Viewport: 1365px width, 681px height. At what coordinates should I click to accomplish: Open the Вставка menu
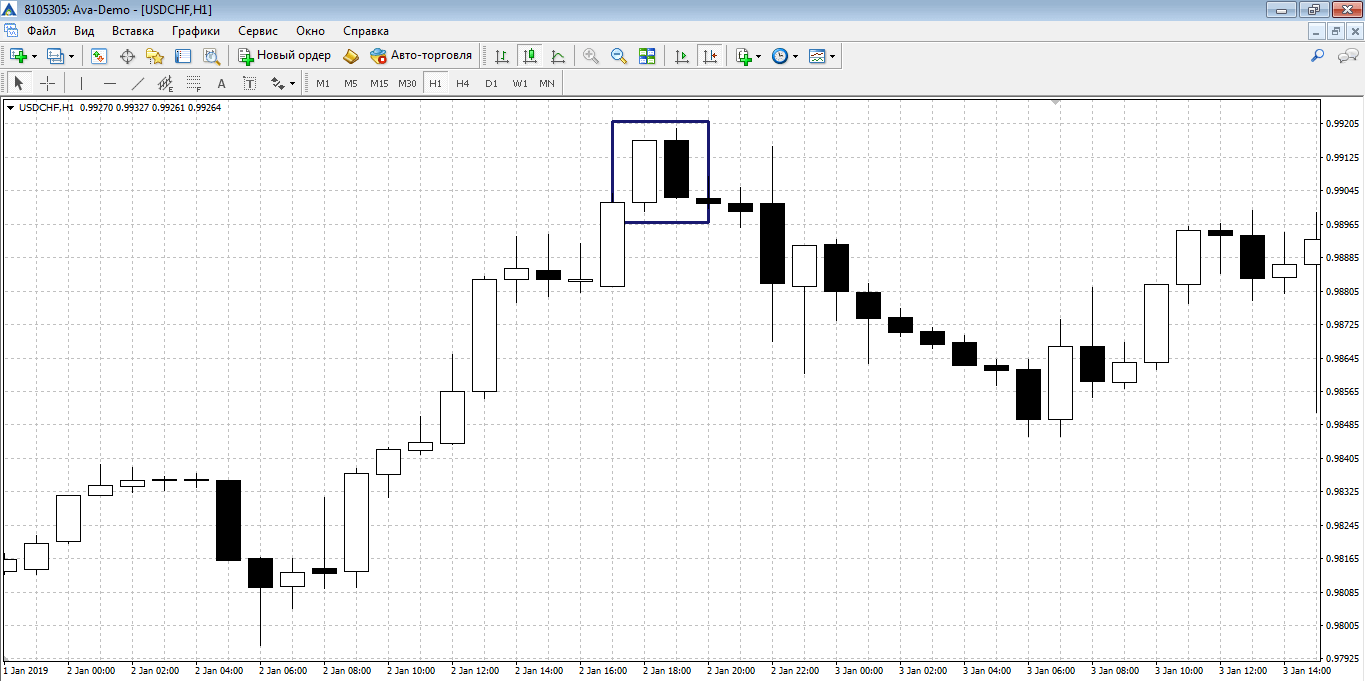tap(133, 31)
